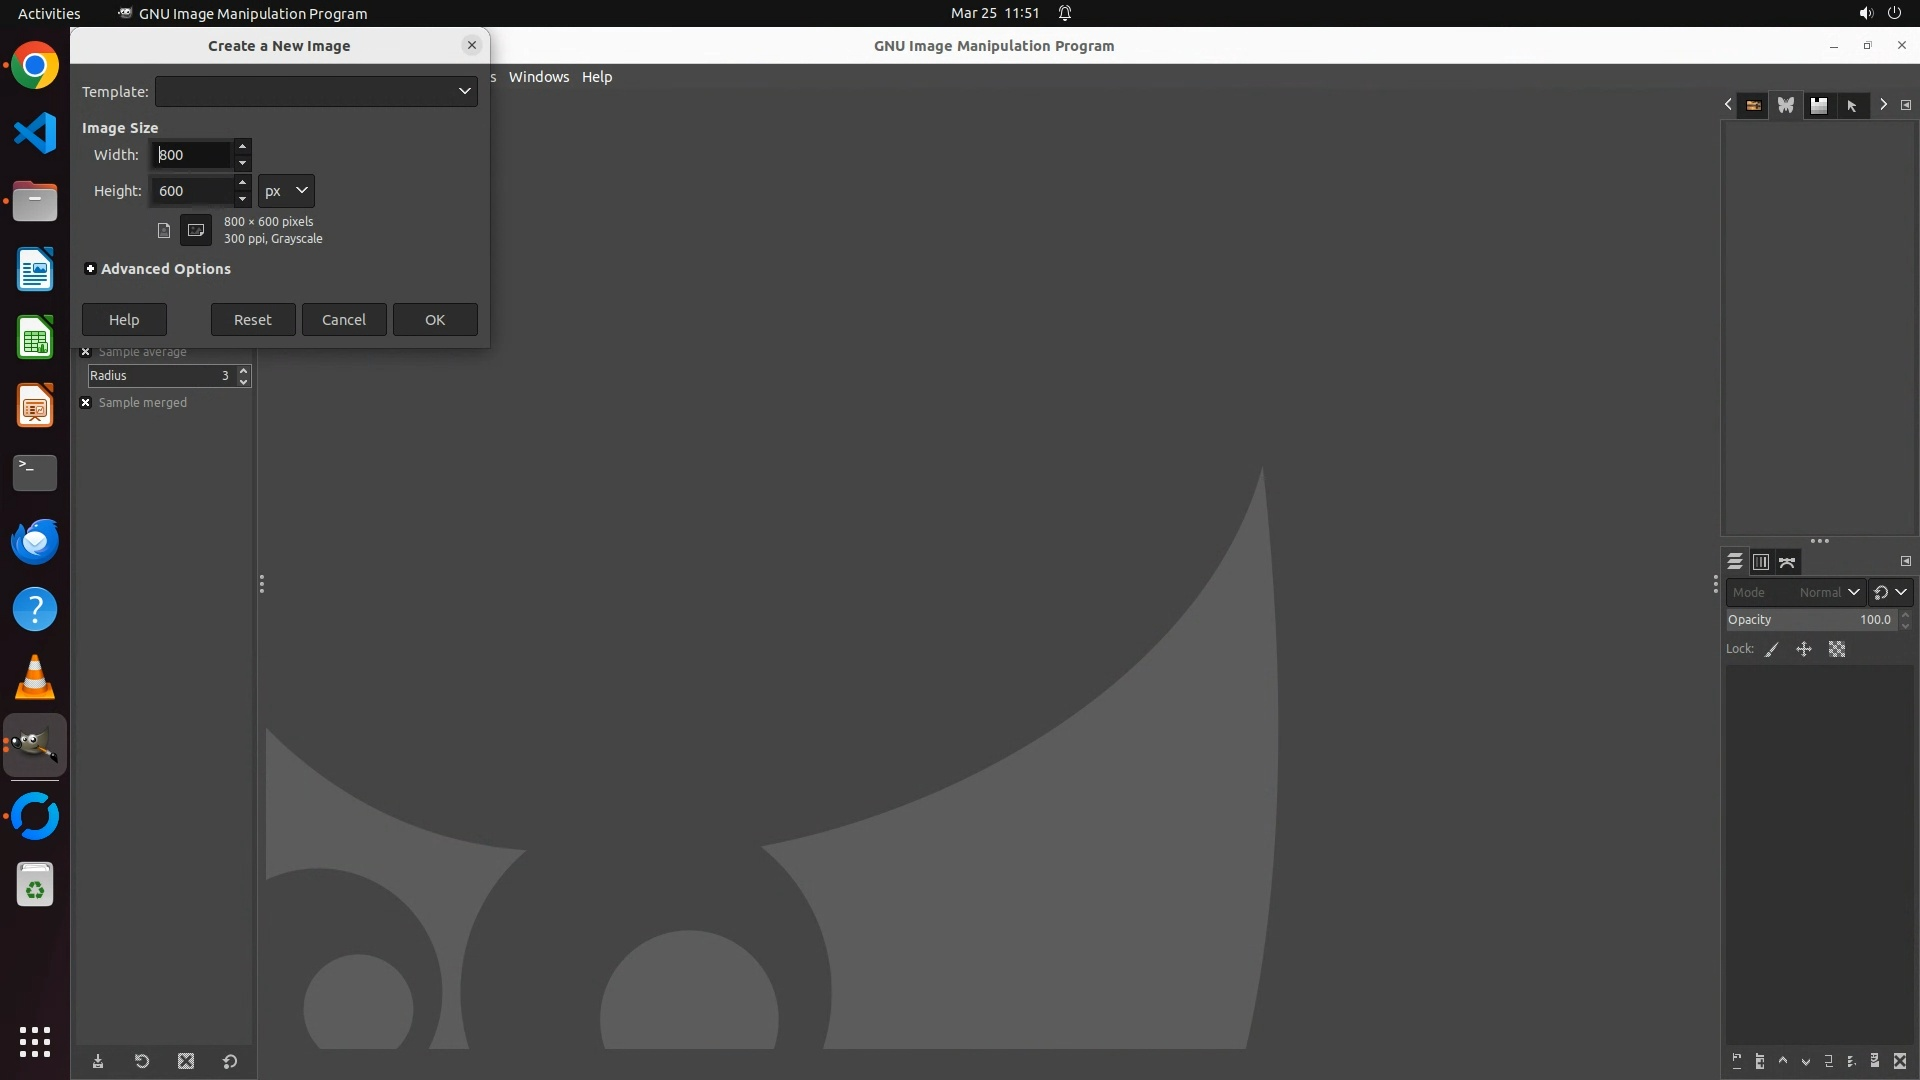Open the Symmetry Painting butterfly tab
Image resolution: width=1920 pixels, height=1080 pixels.
click(x=1786, y=105)
